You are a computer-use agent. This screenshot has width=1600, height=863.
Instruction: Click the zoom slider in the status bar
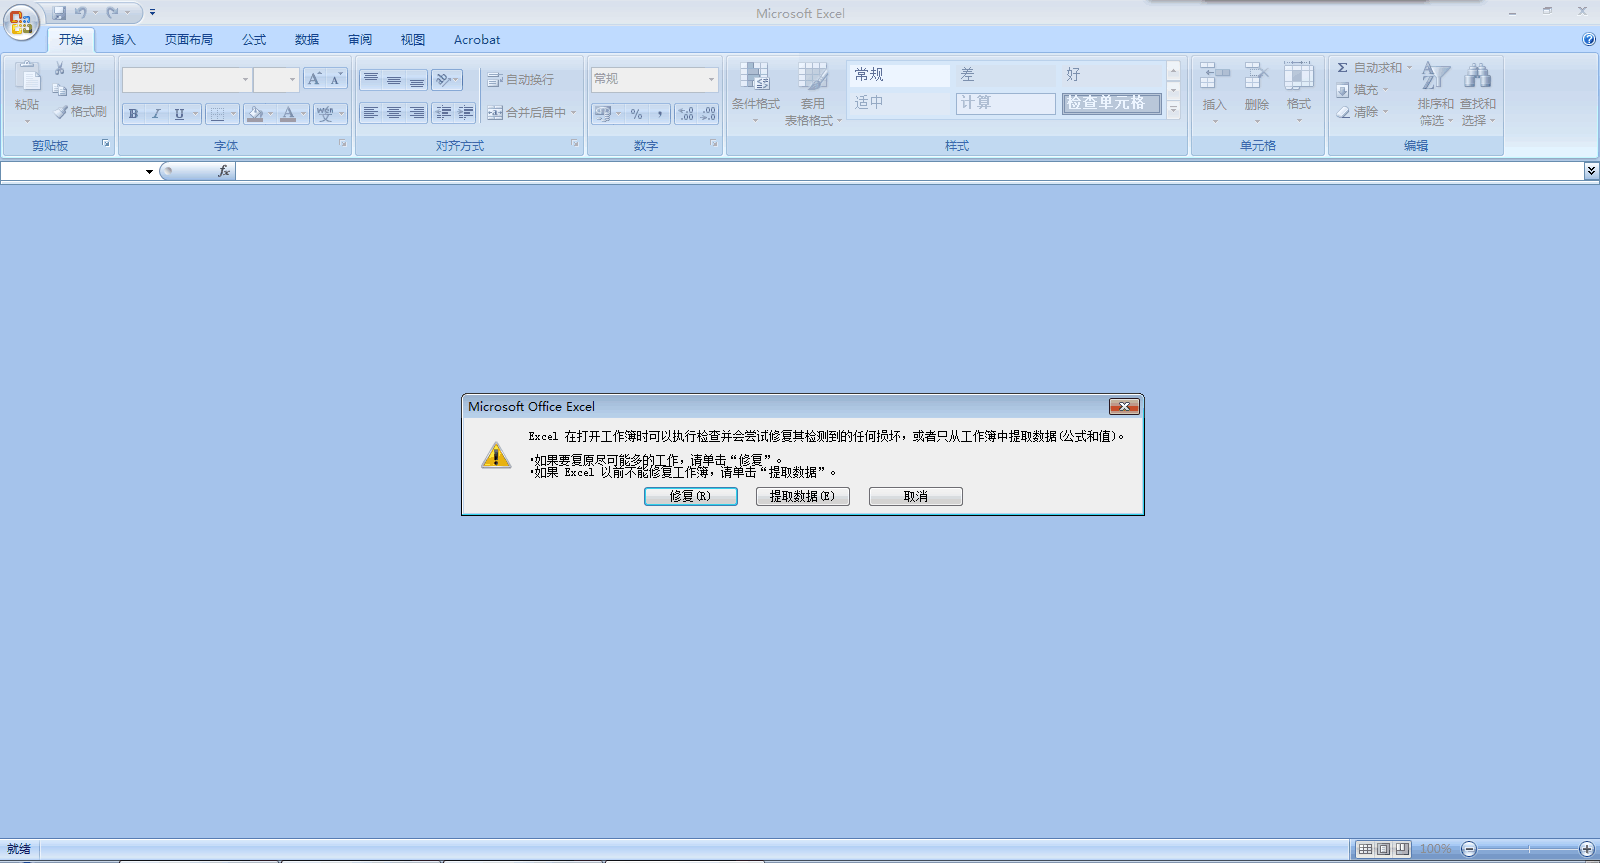1528,849
